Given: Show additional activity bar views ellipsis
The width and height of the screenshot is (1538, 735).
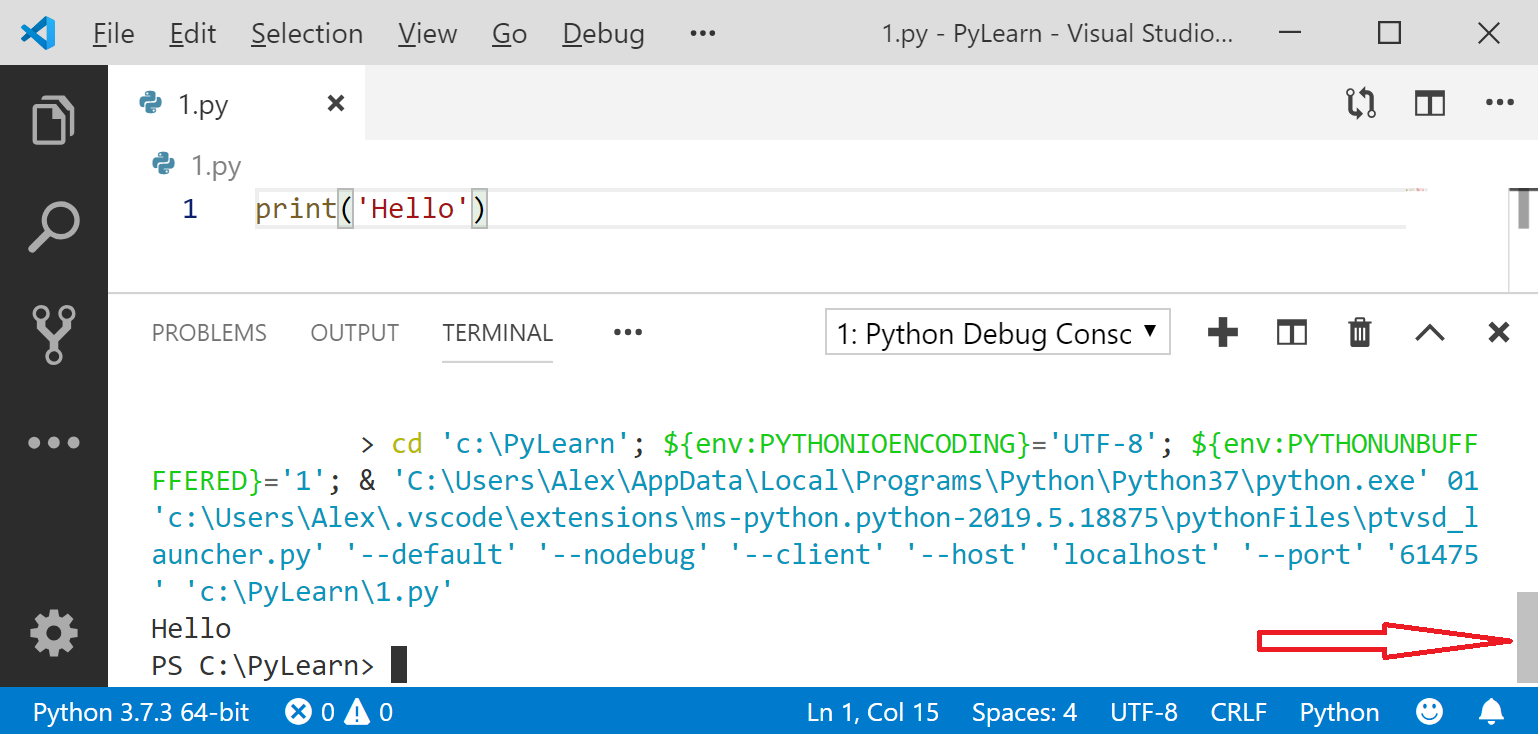Looking at the screenshot, I should click(53, 442).
